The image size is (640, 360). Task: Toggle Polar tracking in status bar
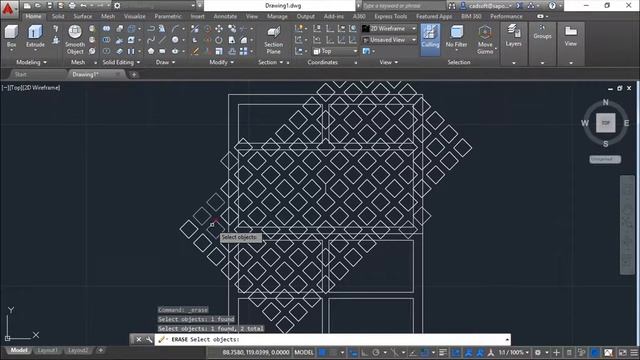376,353
